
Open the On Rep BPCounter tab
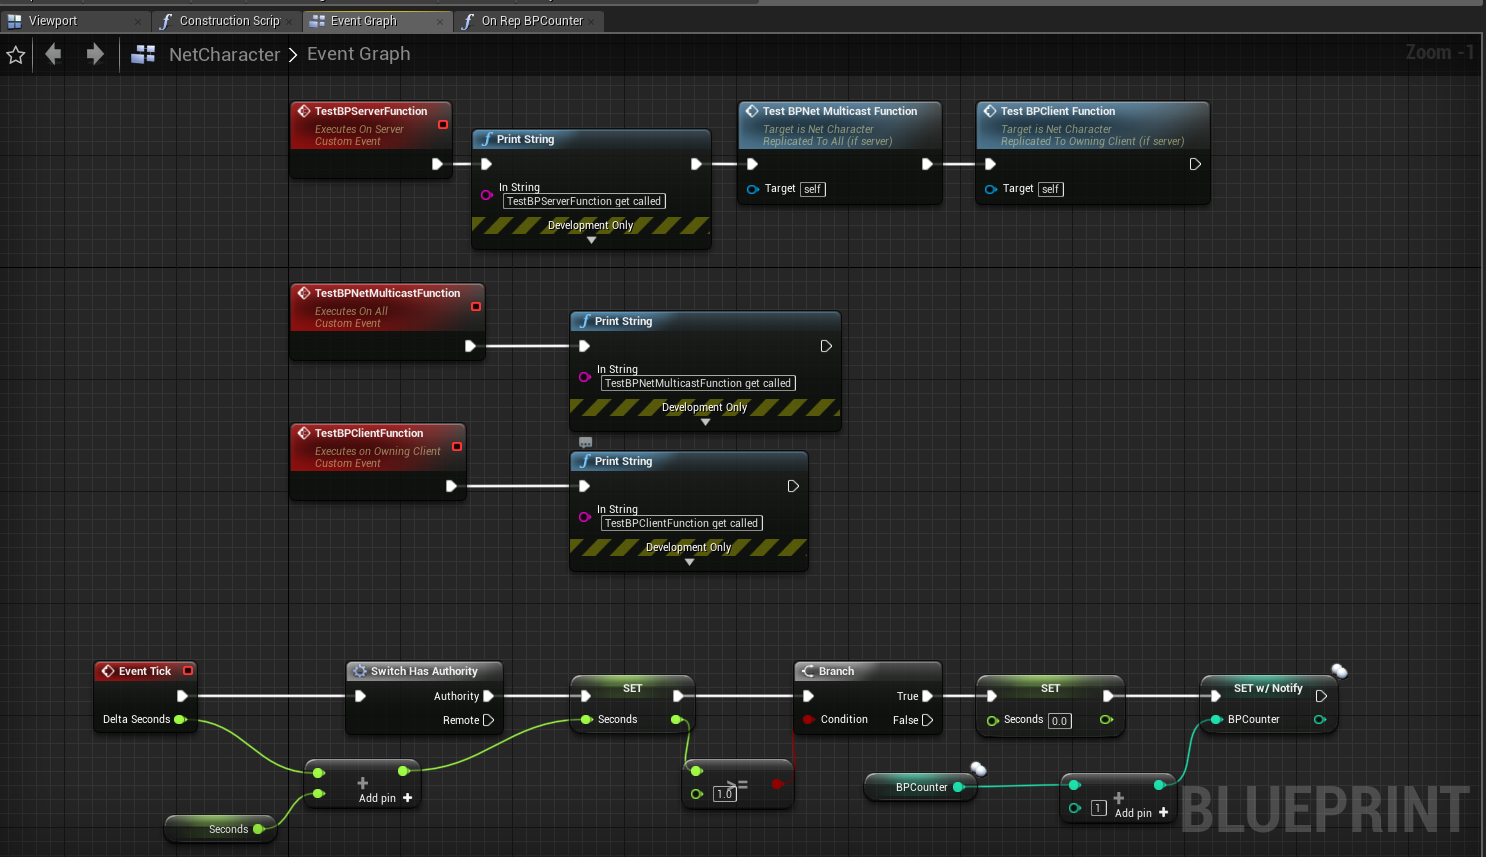pos(531,21)
